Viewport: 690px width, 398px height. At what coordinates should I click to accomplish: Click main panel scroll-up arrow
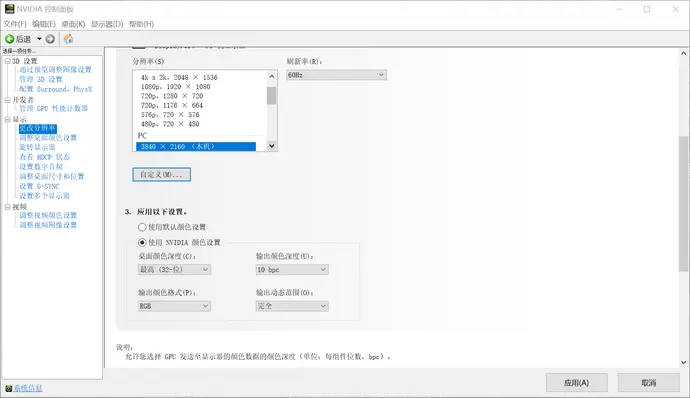pos(683,53)
